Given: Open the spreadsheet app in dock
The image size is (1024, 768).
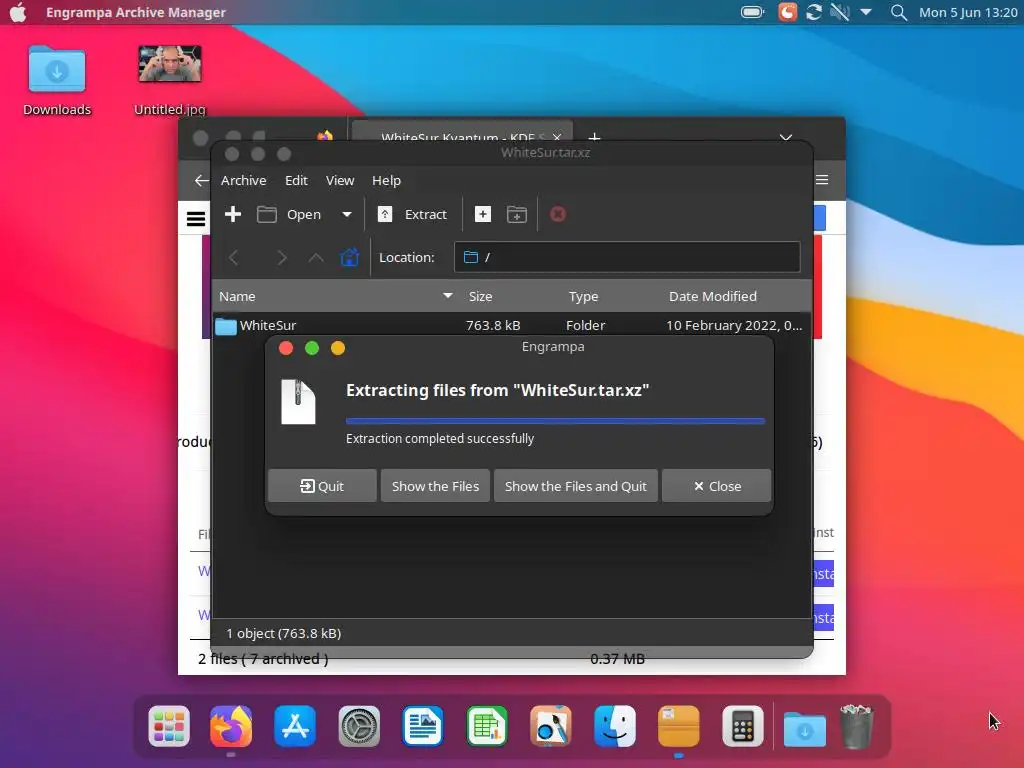Looking at the screenshot, I should [487, 726].
